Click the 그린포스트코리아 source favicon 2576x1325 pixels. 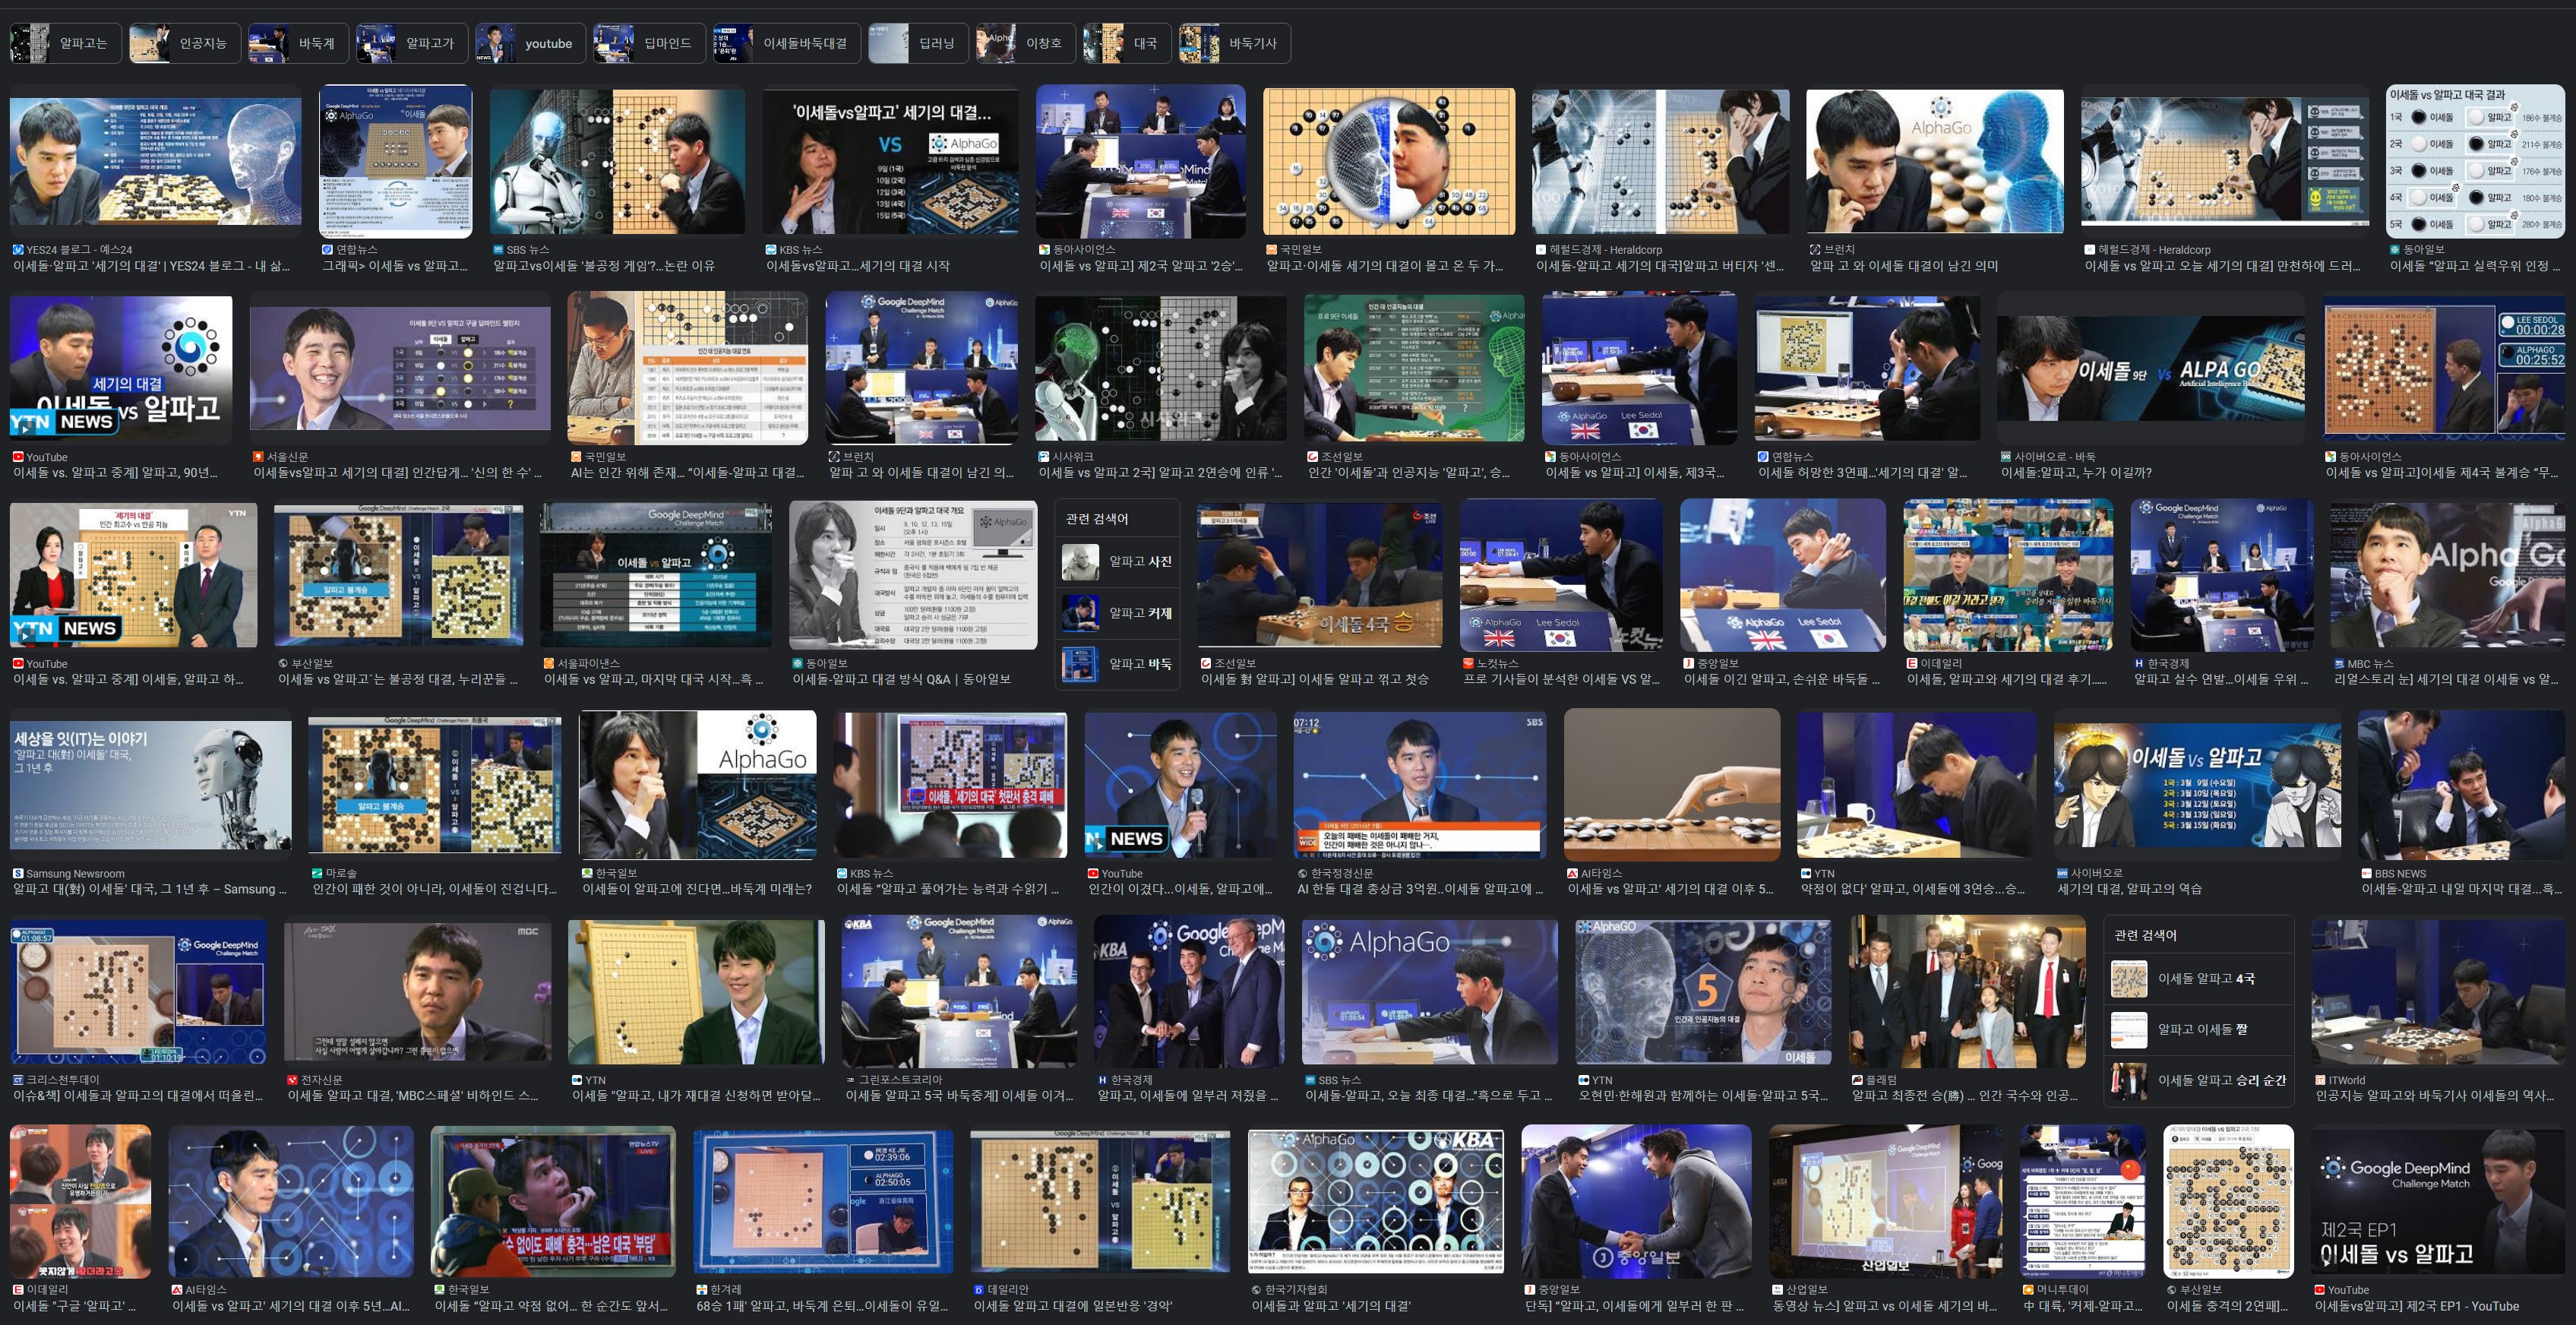click(x=850, y=1081)
